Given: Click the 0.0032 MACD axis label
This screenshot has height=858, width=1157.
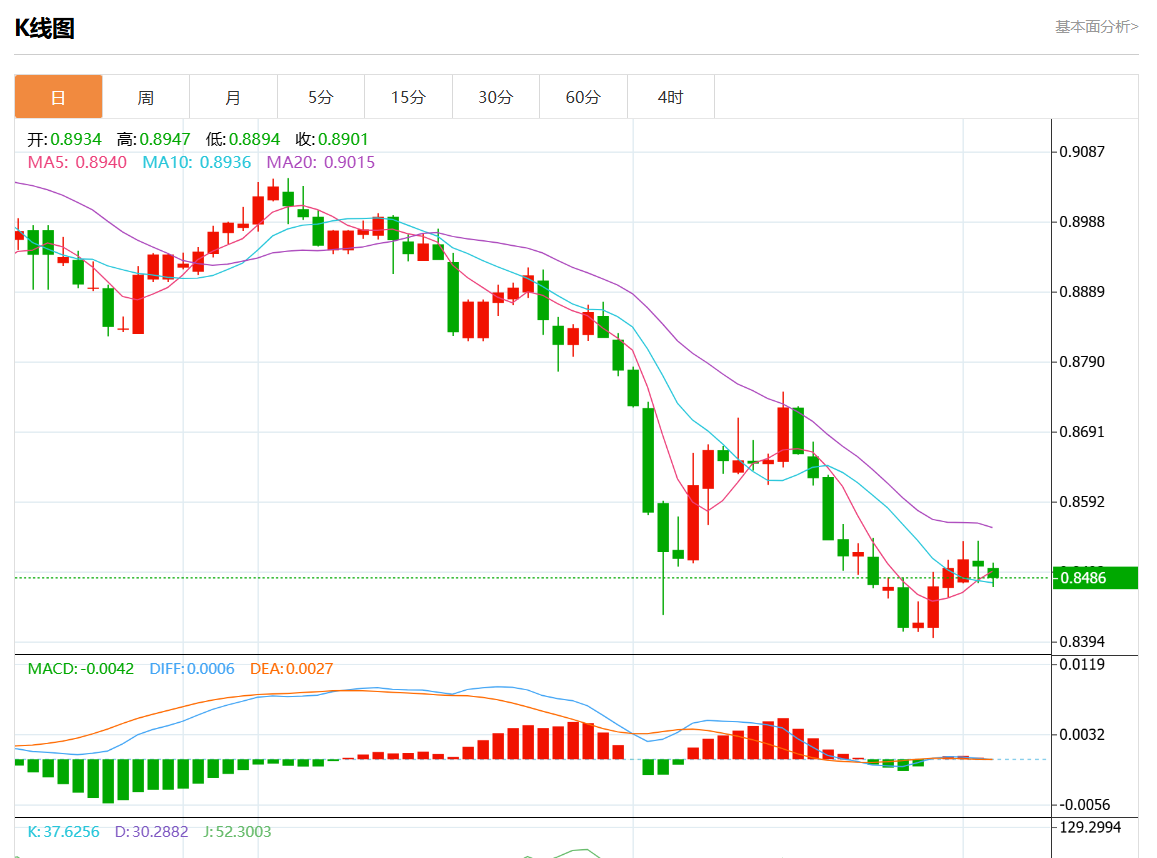Looking at the screenshot, I should click(x=1082, y=735).
